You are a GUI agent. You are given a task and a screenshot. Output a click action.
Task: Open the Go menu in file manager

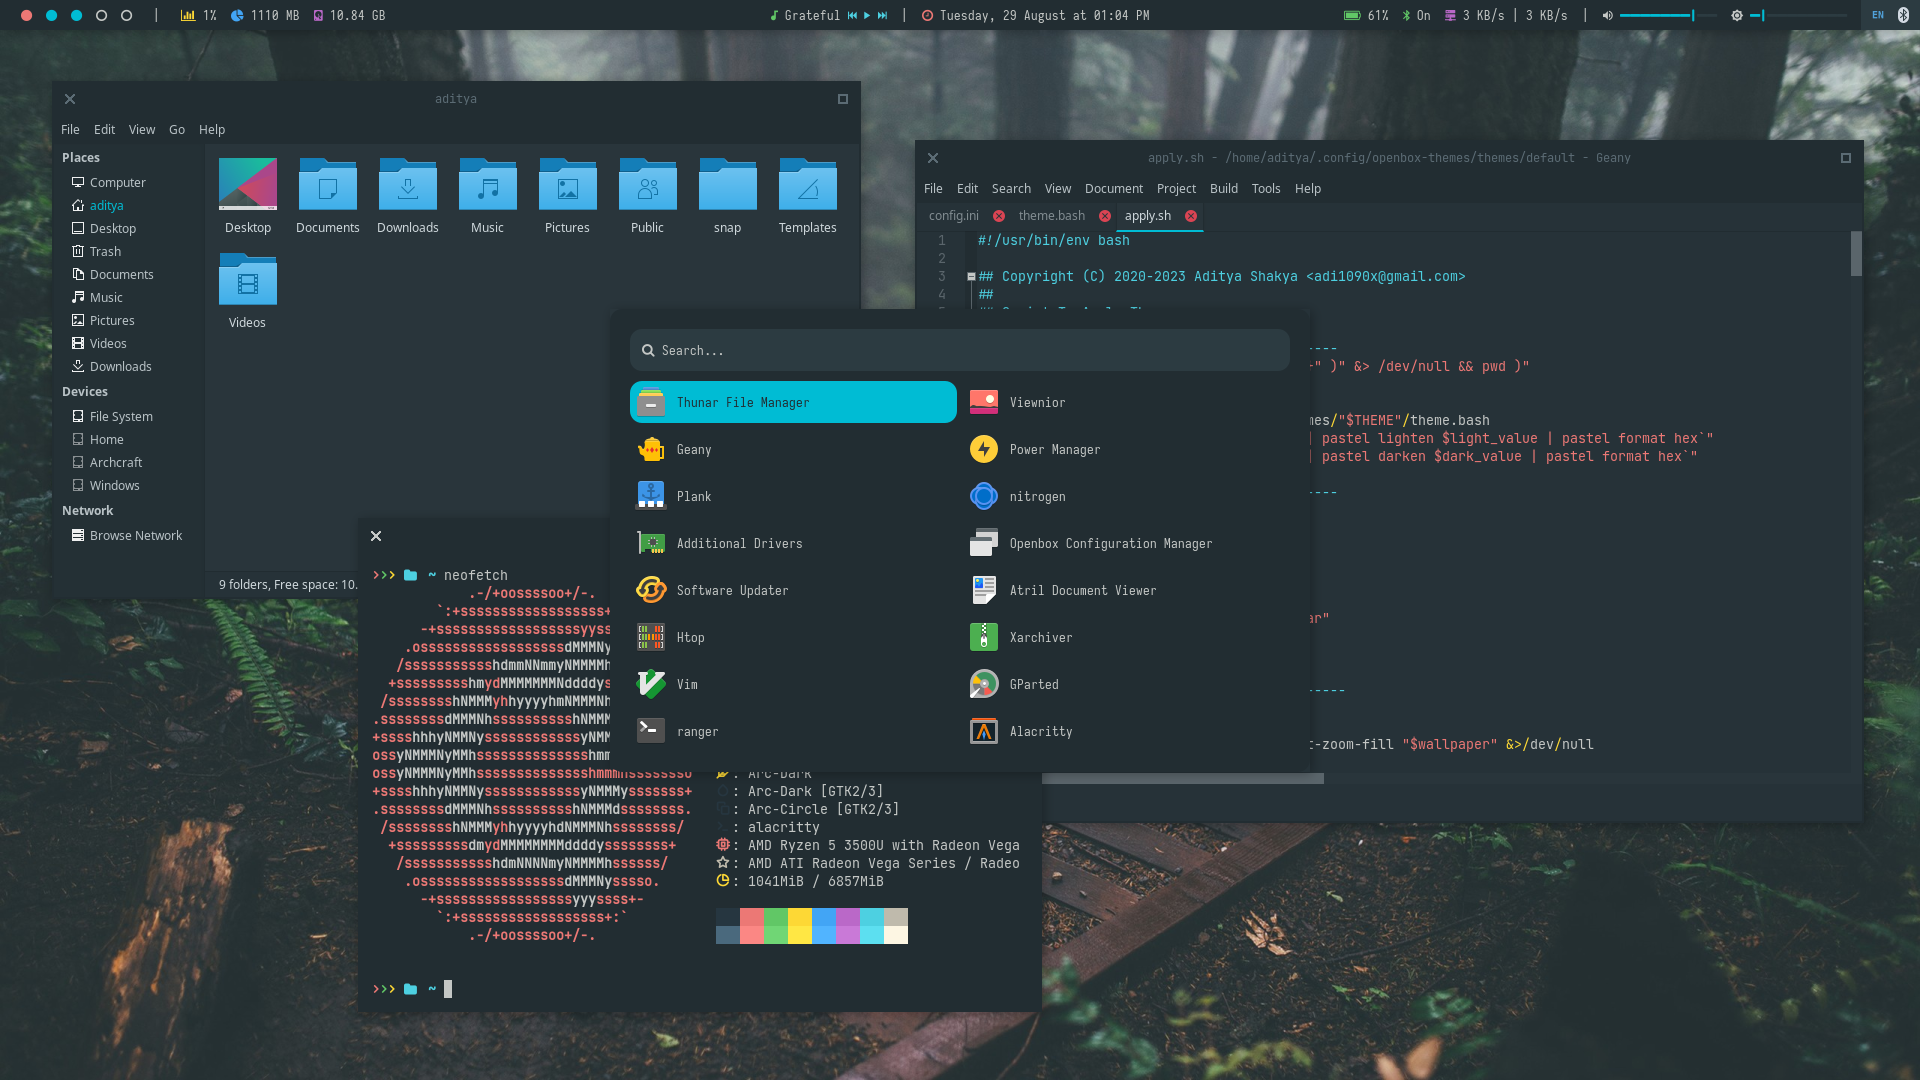pos(177,130)
